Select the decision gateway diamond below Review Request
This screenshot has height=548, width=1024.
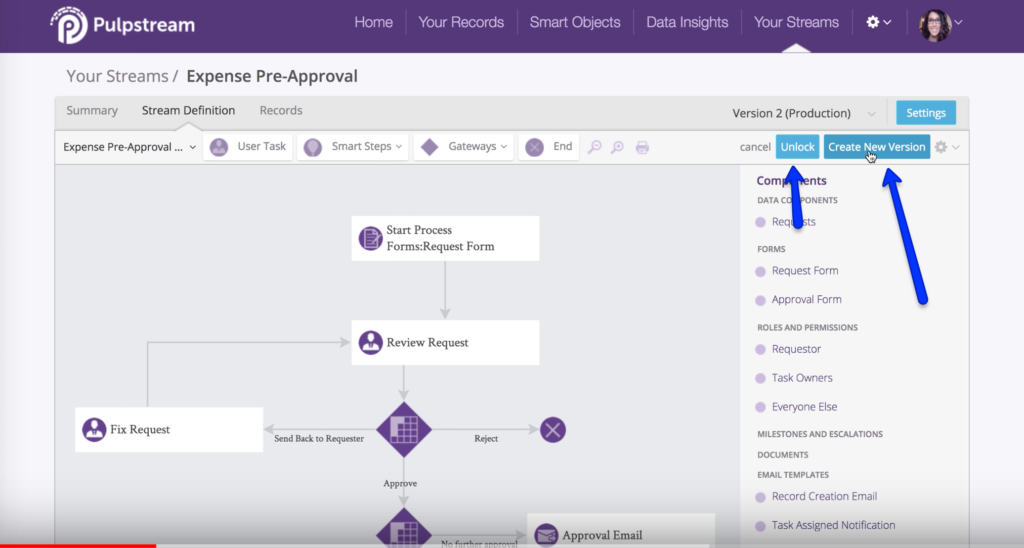click(x=403, y=430)
